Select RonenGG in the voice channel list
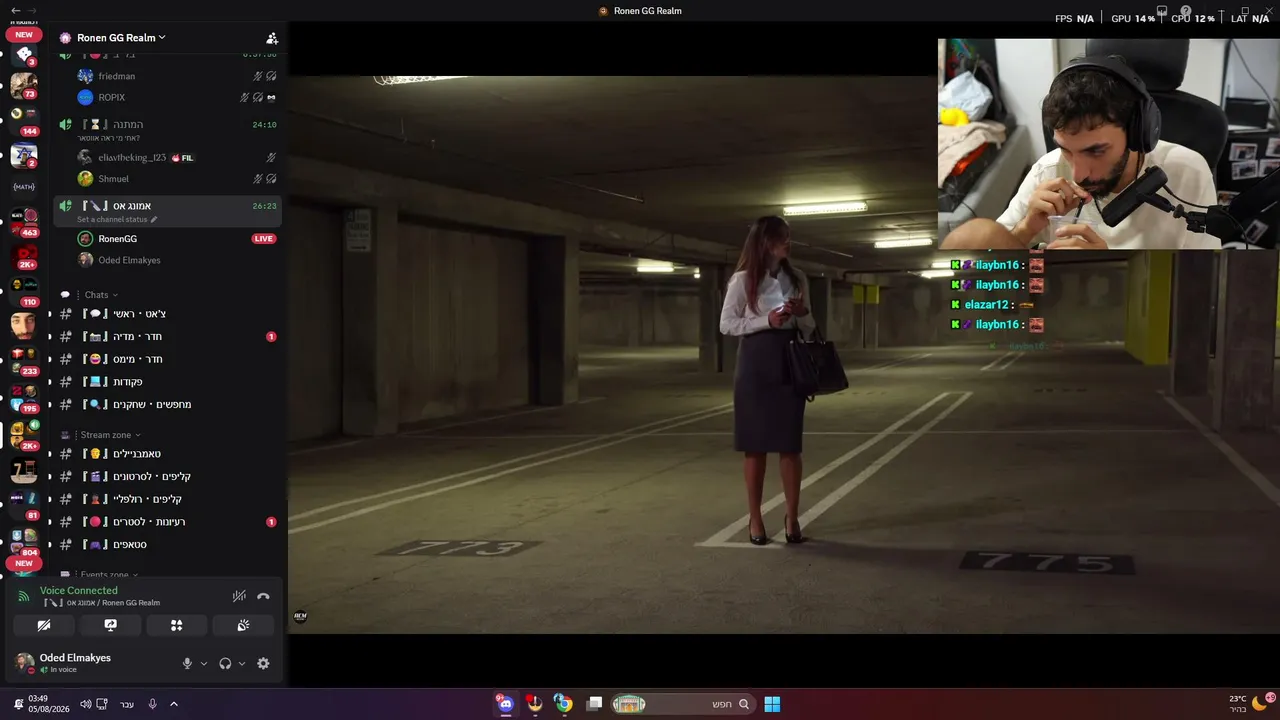Viewport: 1280px width, 720px height. click(x=117, y=239)
